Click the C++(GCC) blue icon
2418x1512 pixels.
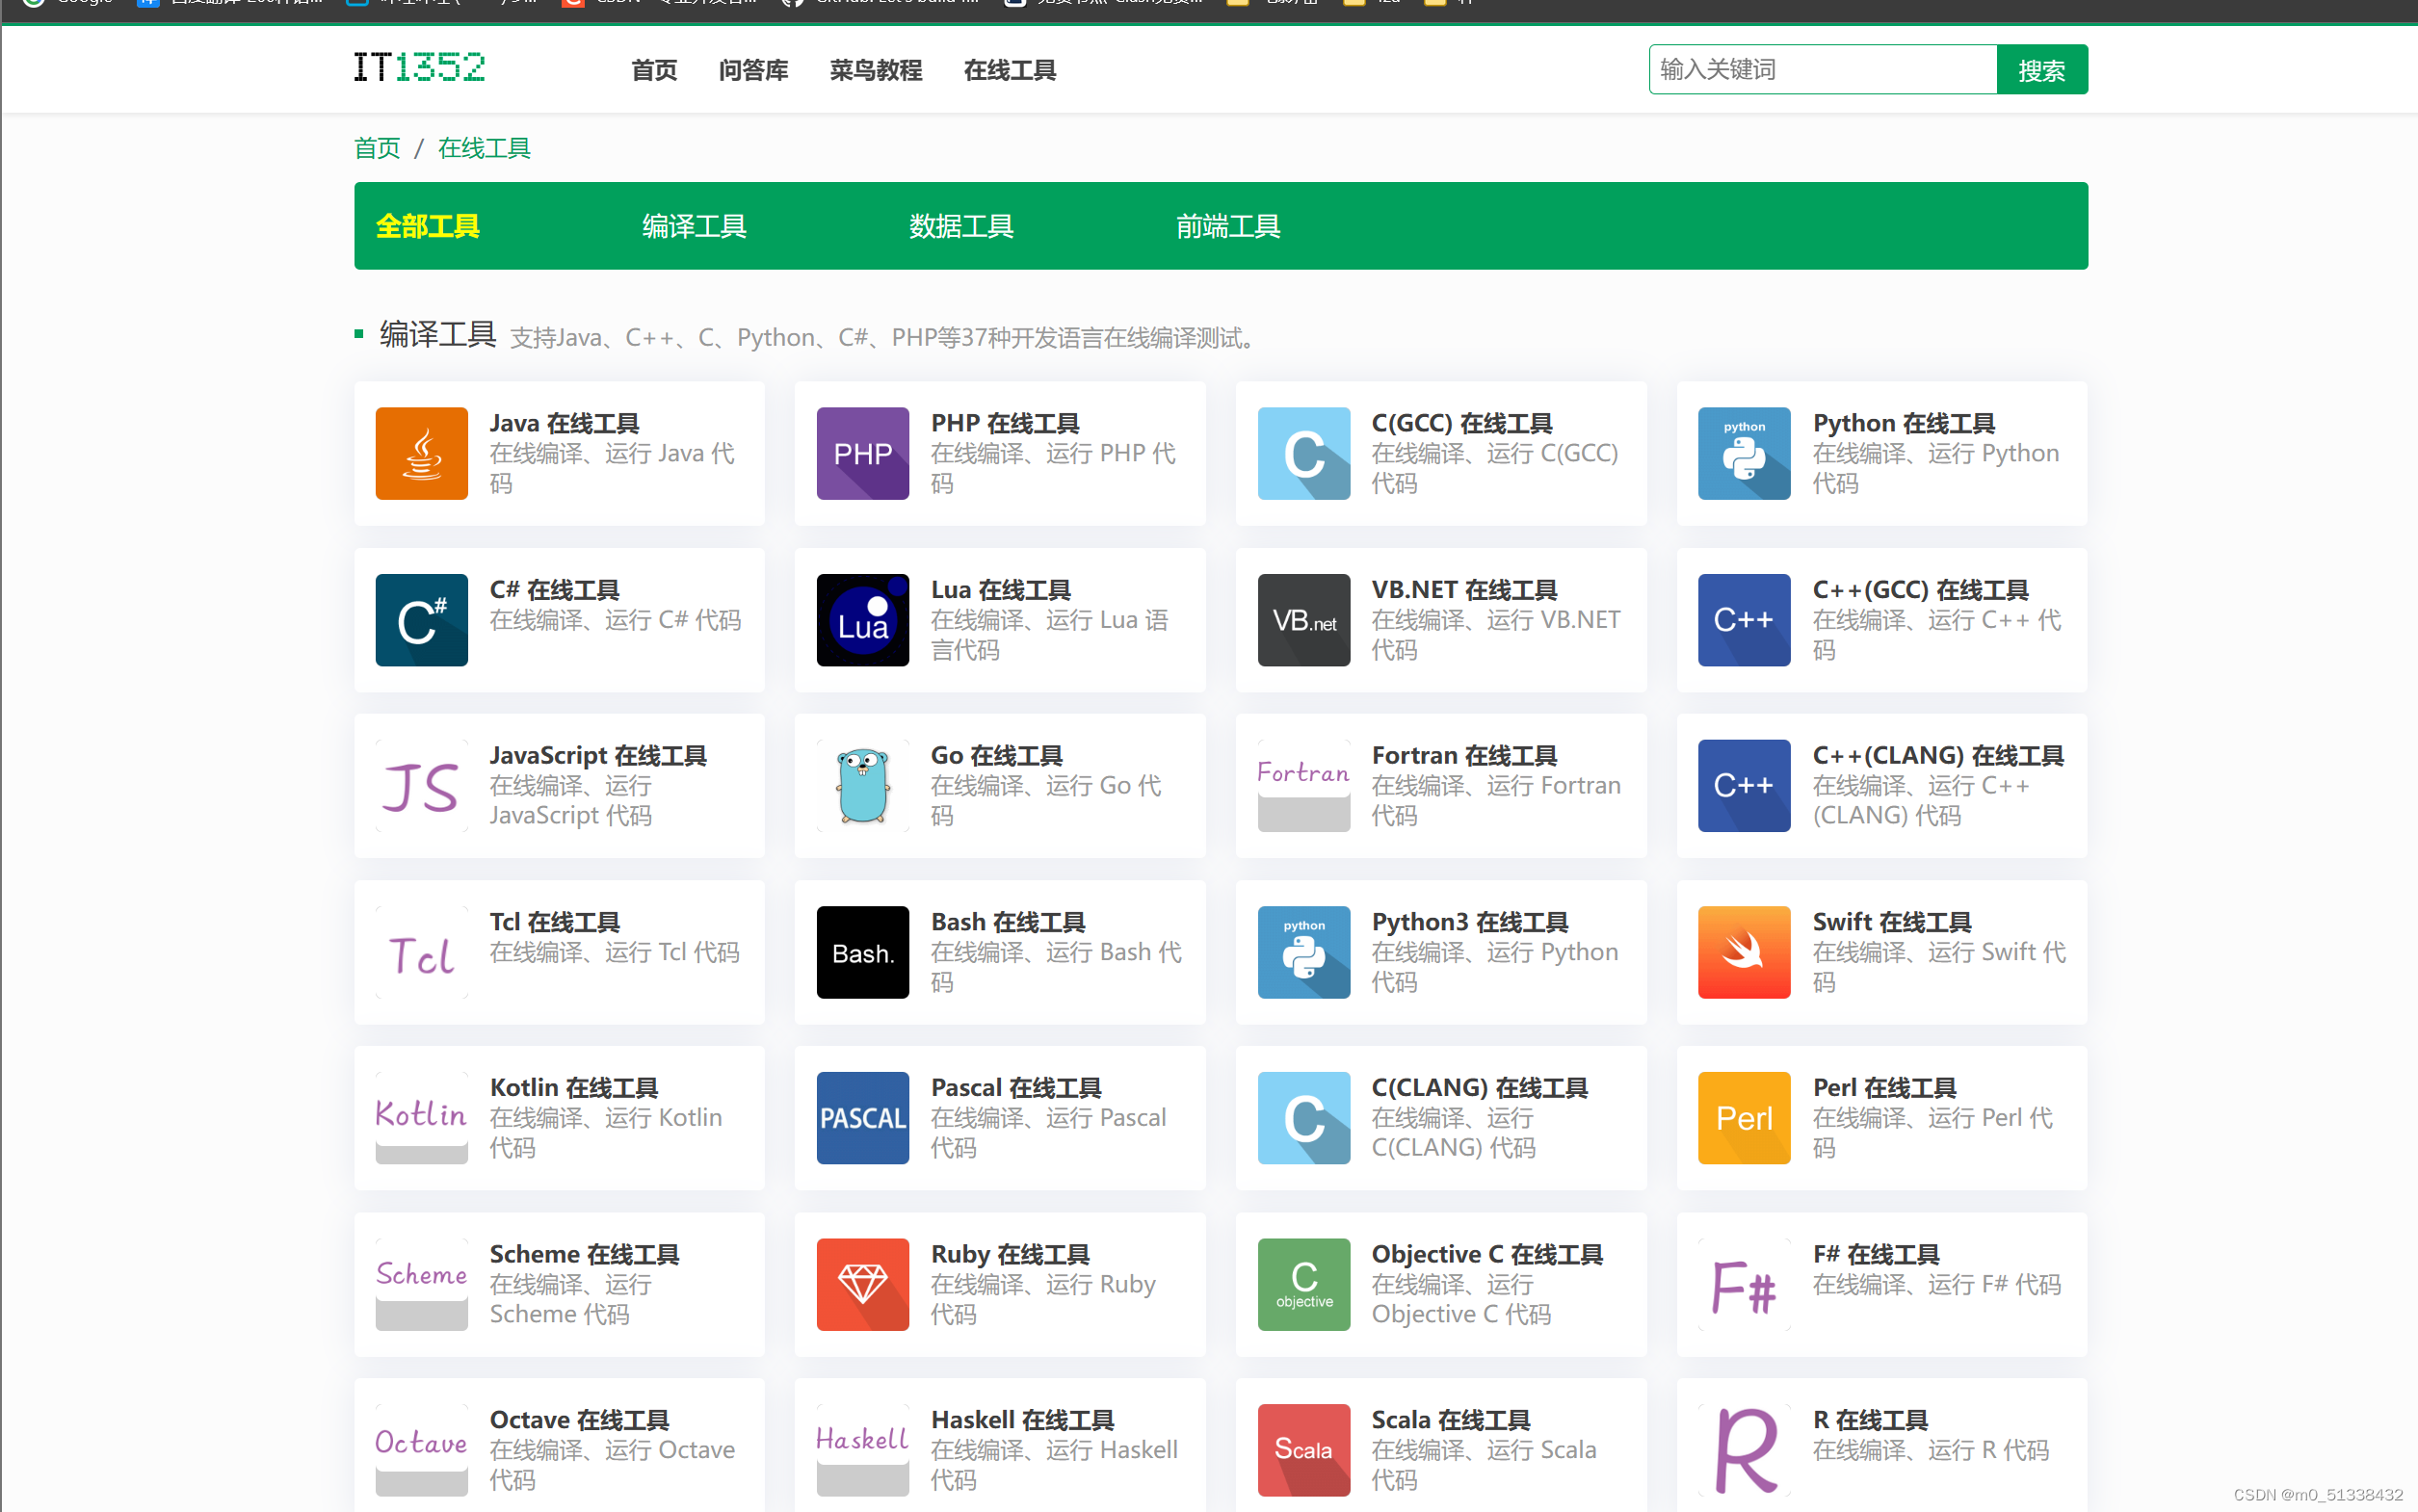tap(1744, 620)
